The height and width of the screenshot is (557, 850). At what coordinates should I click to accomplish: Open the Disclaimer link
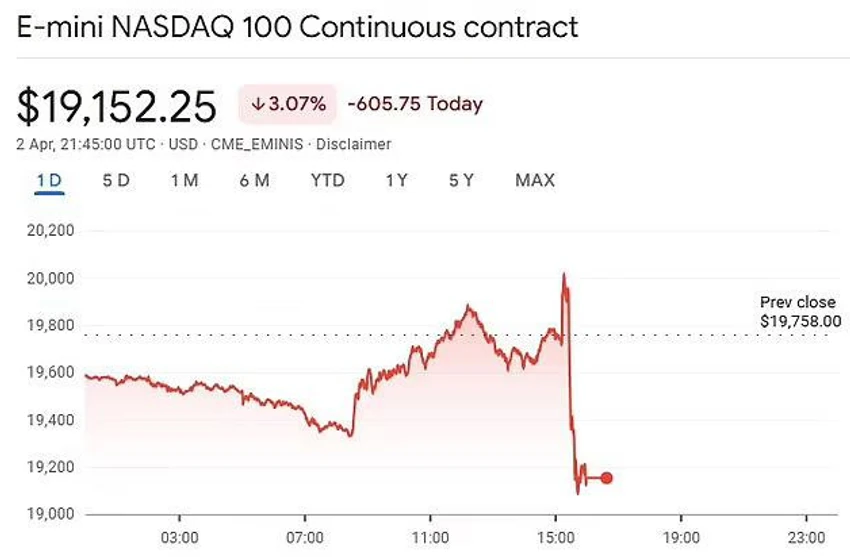pos(353,145)
